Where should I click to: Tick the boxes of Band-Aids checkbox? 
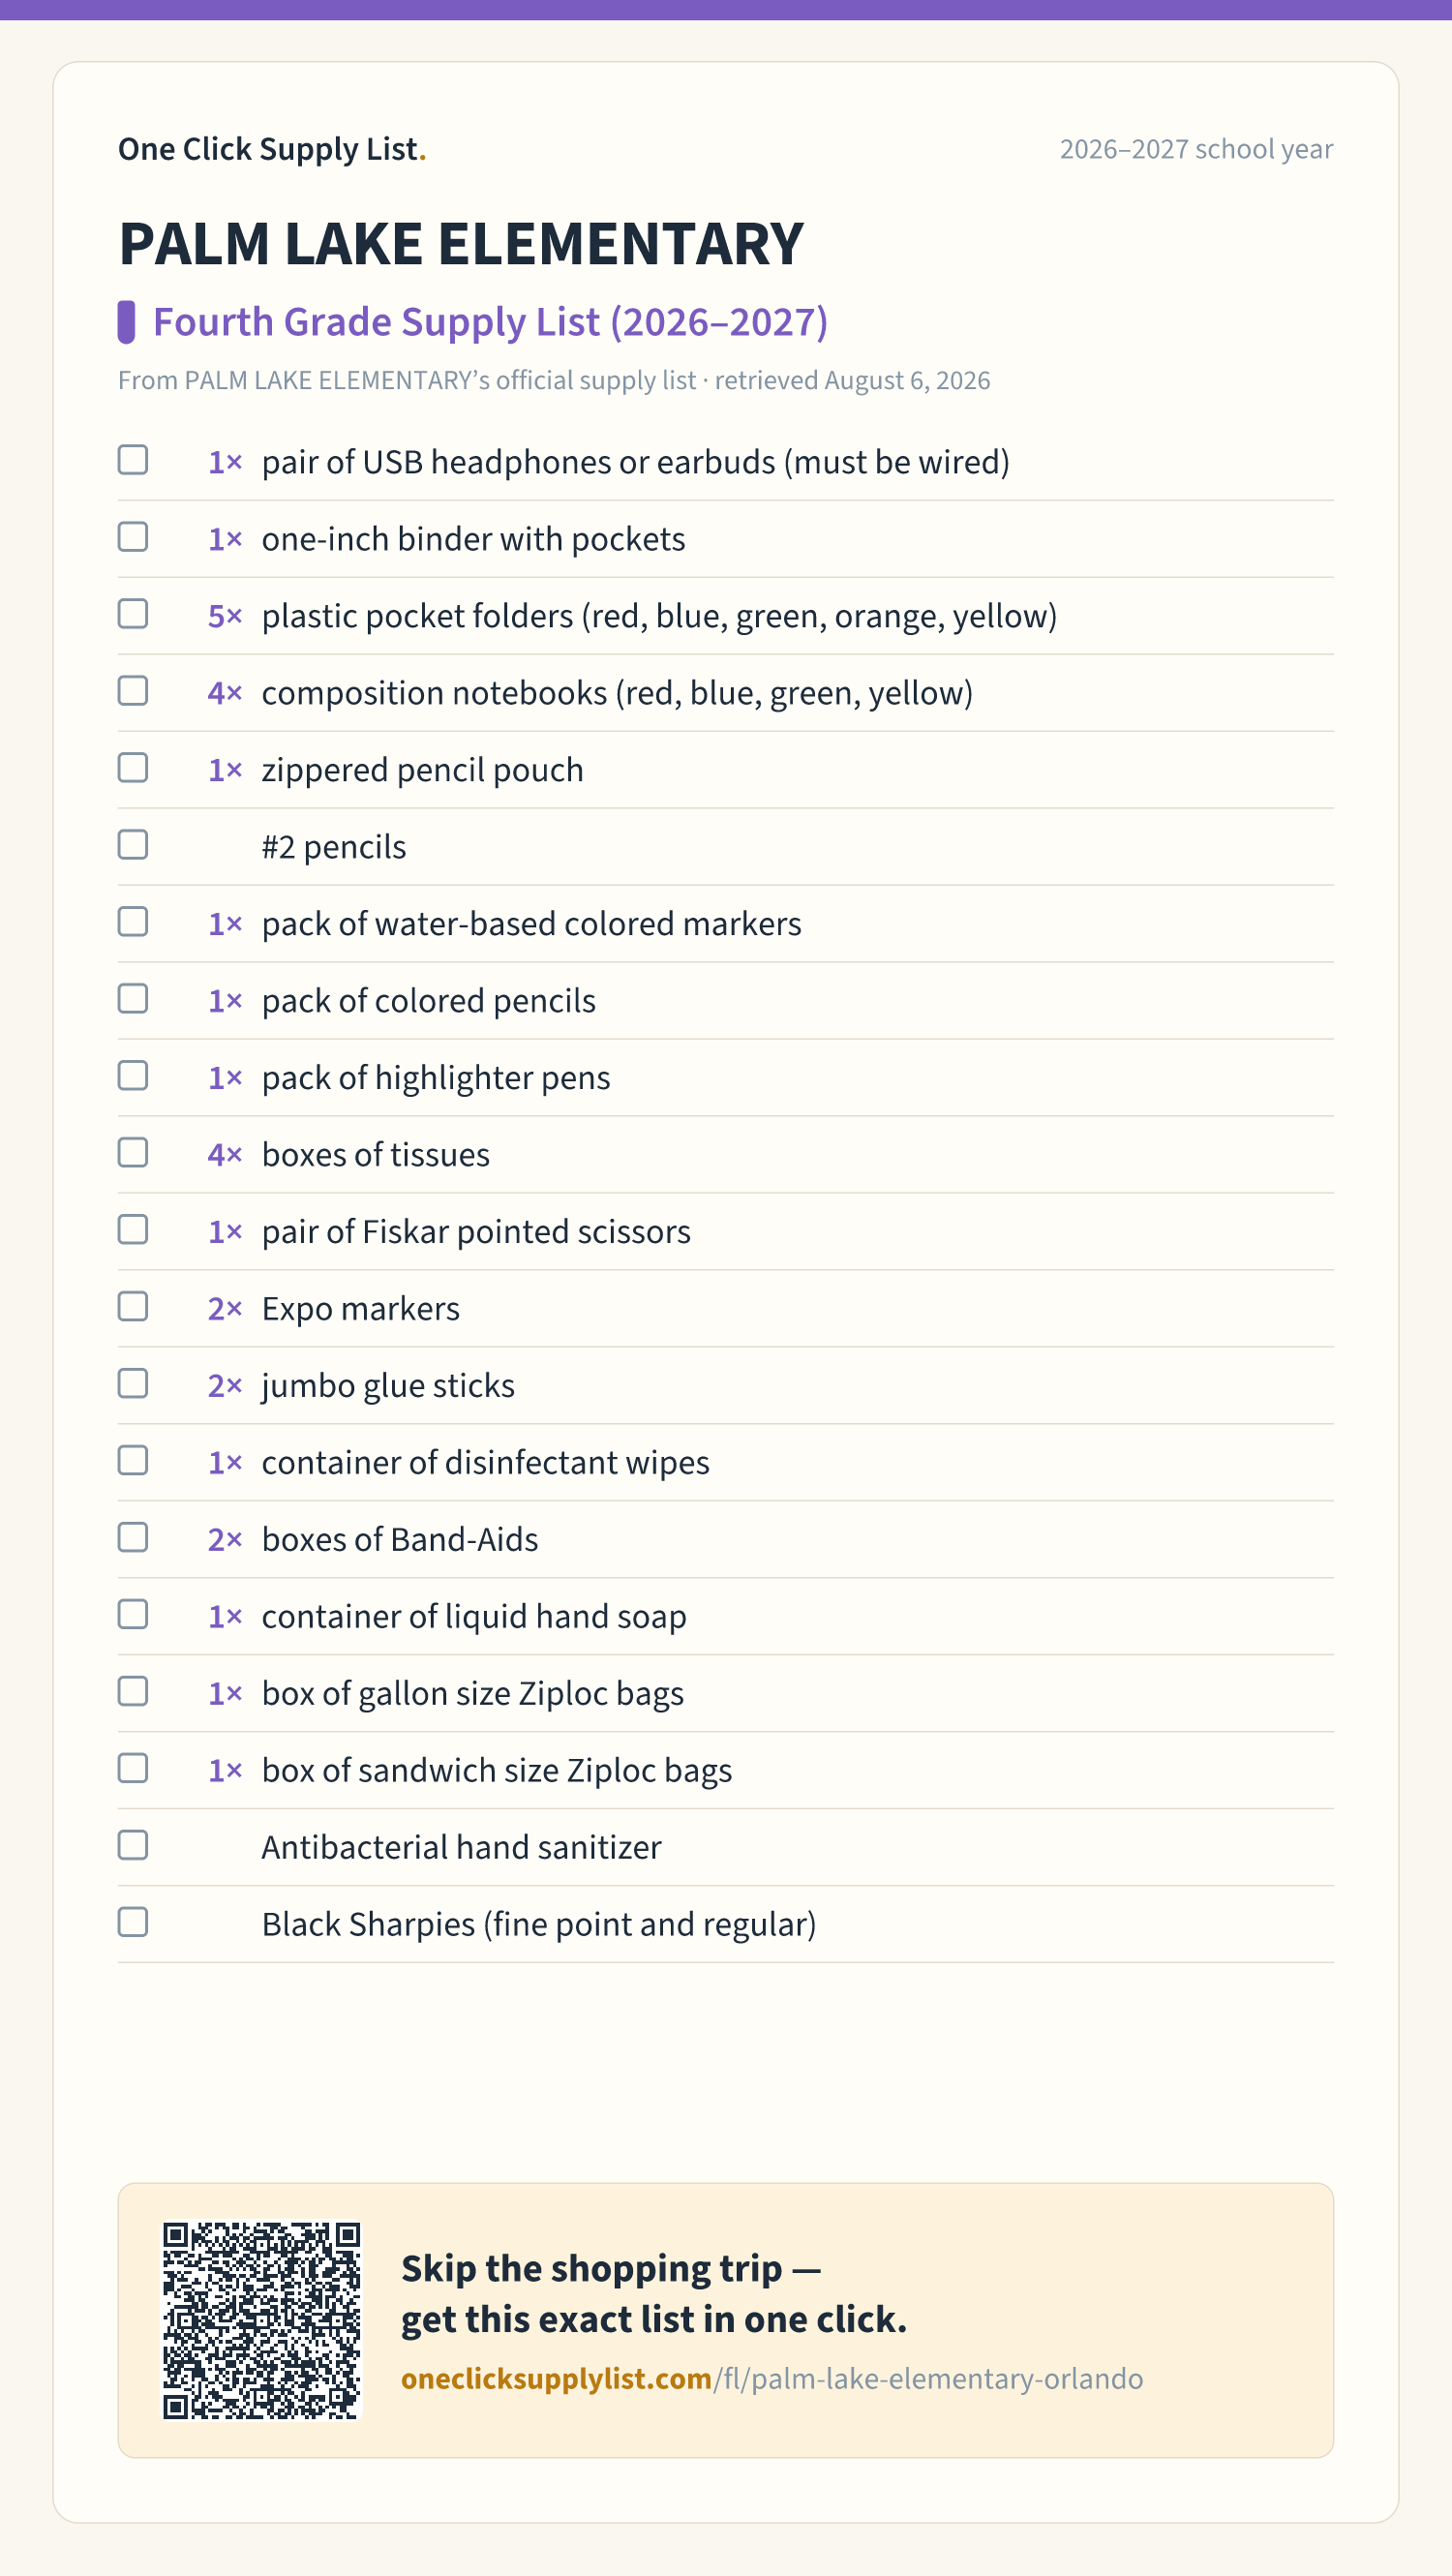tap(133, 1538)
